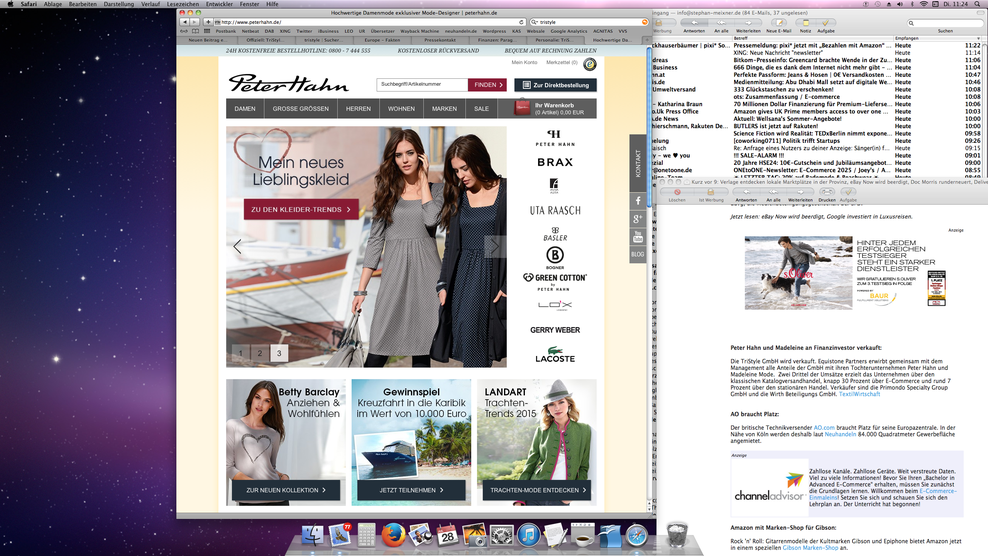Add bookmark with Safari's plus button
Viewport: 988px width, 556px height.
point(207,22)
